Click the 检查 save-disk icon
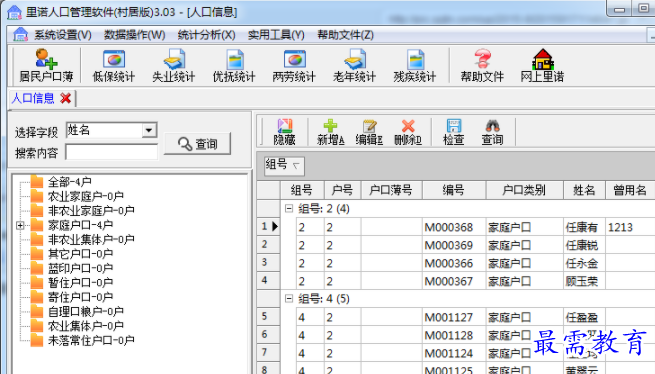Viewport: 655px width, 374px height. coord(454,132)
